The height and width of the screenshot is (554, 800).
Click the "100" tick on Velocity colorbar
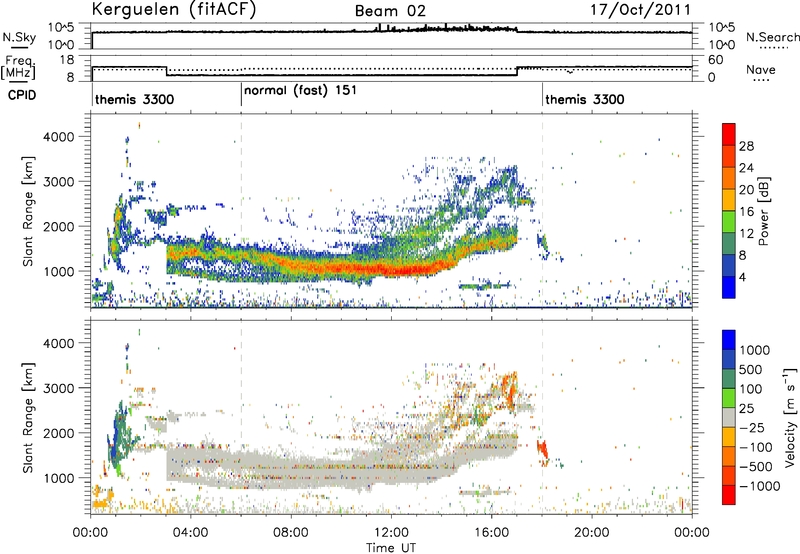[751, 389]
